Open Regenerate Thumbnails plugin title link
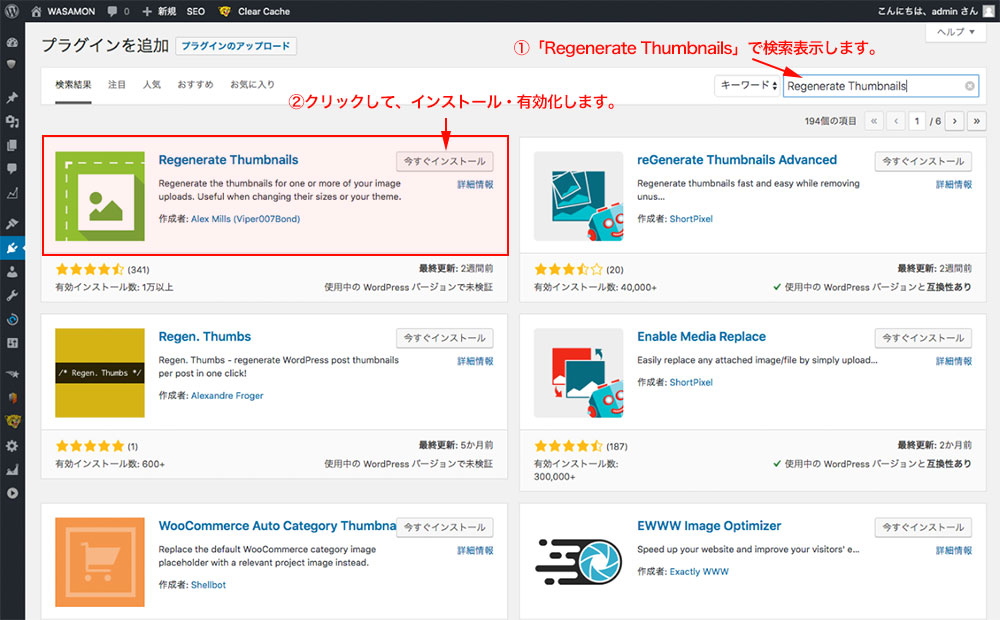1000x620 pixels. (x=228, y=160)
